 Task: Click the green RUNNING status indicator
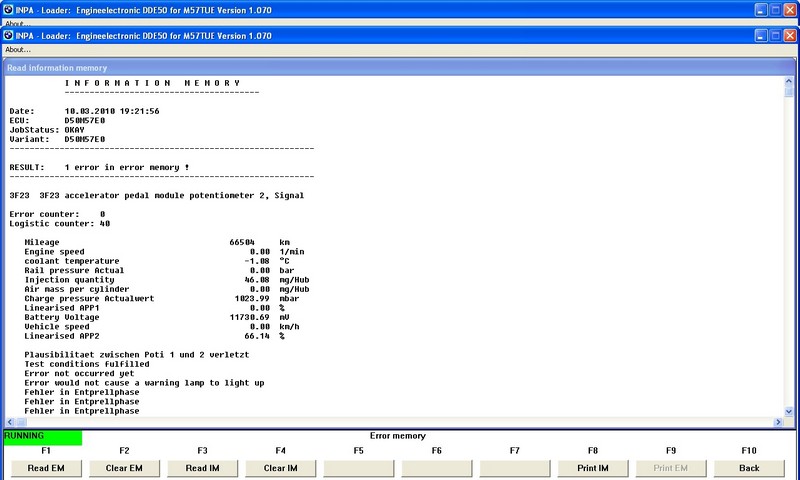(43, 437)
